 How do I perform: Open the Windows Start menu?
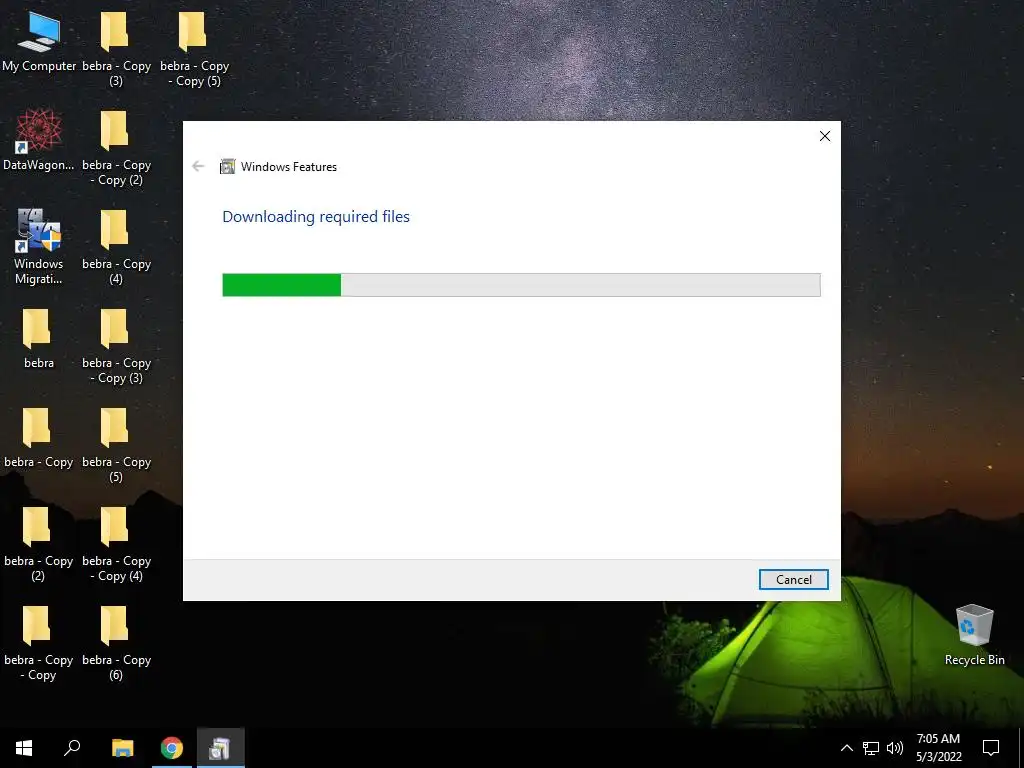coord(24,748)
